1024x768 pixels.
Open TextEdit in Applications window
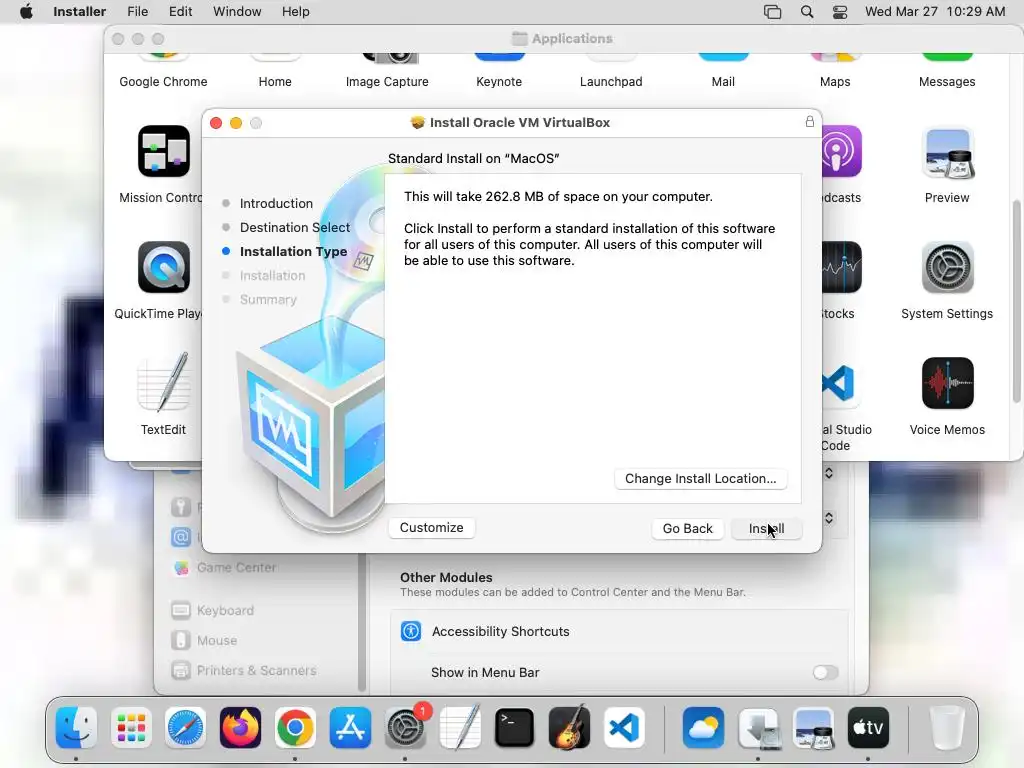coord(163,383)
